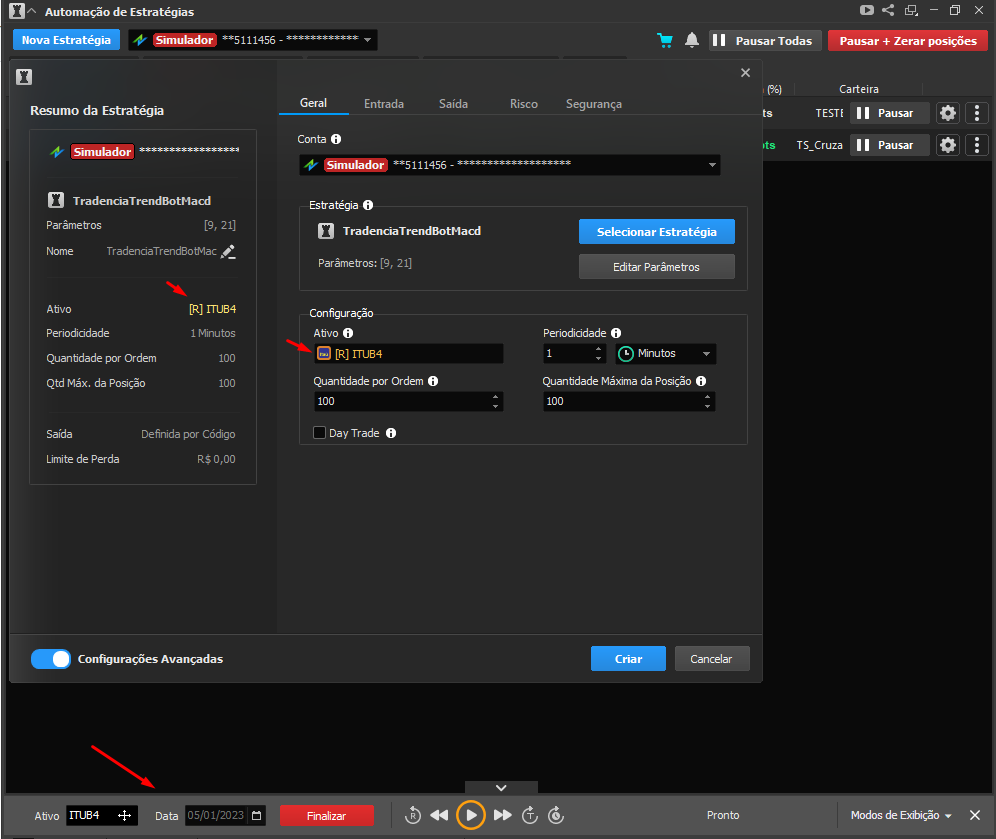Open replay speed timer control
Viewport: 996px width, 839px height.
(x=556, y=815)
